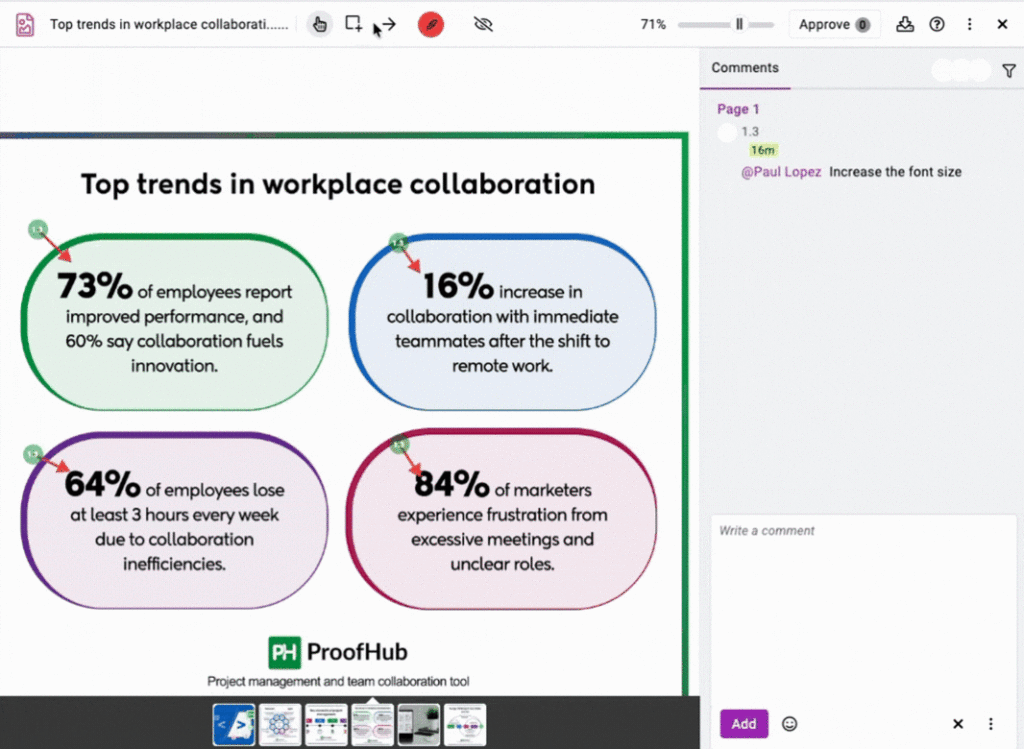Open the first file thumbnail
The height and width of the screenshot is (749, 1024).
[x=234, y=724]
